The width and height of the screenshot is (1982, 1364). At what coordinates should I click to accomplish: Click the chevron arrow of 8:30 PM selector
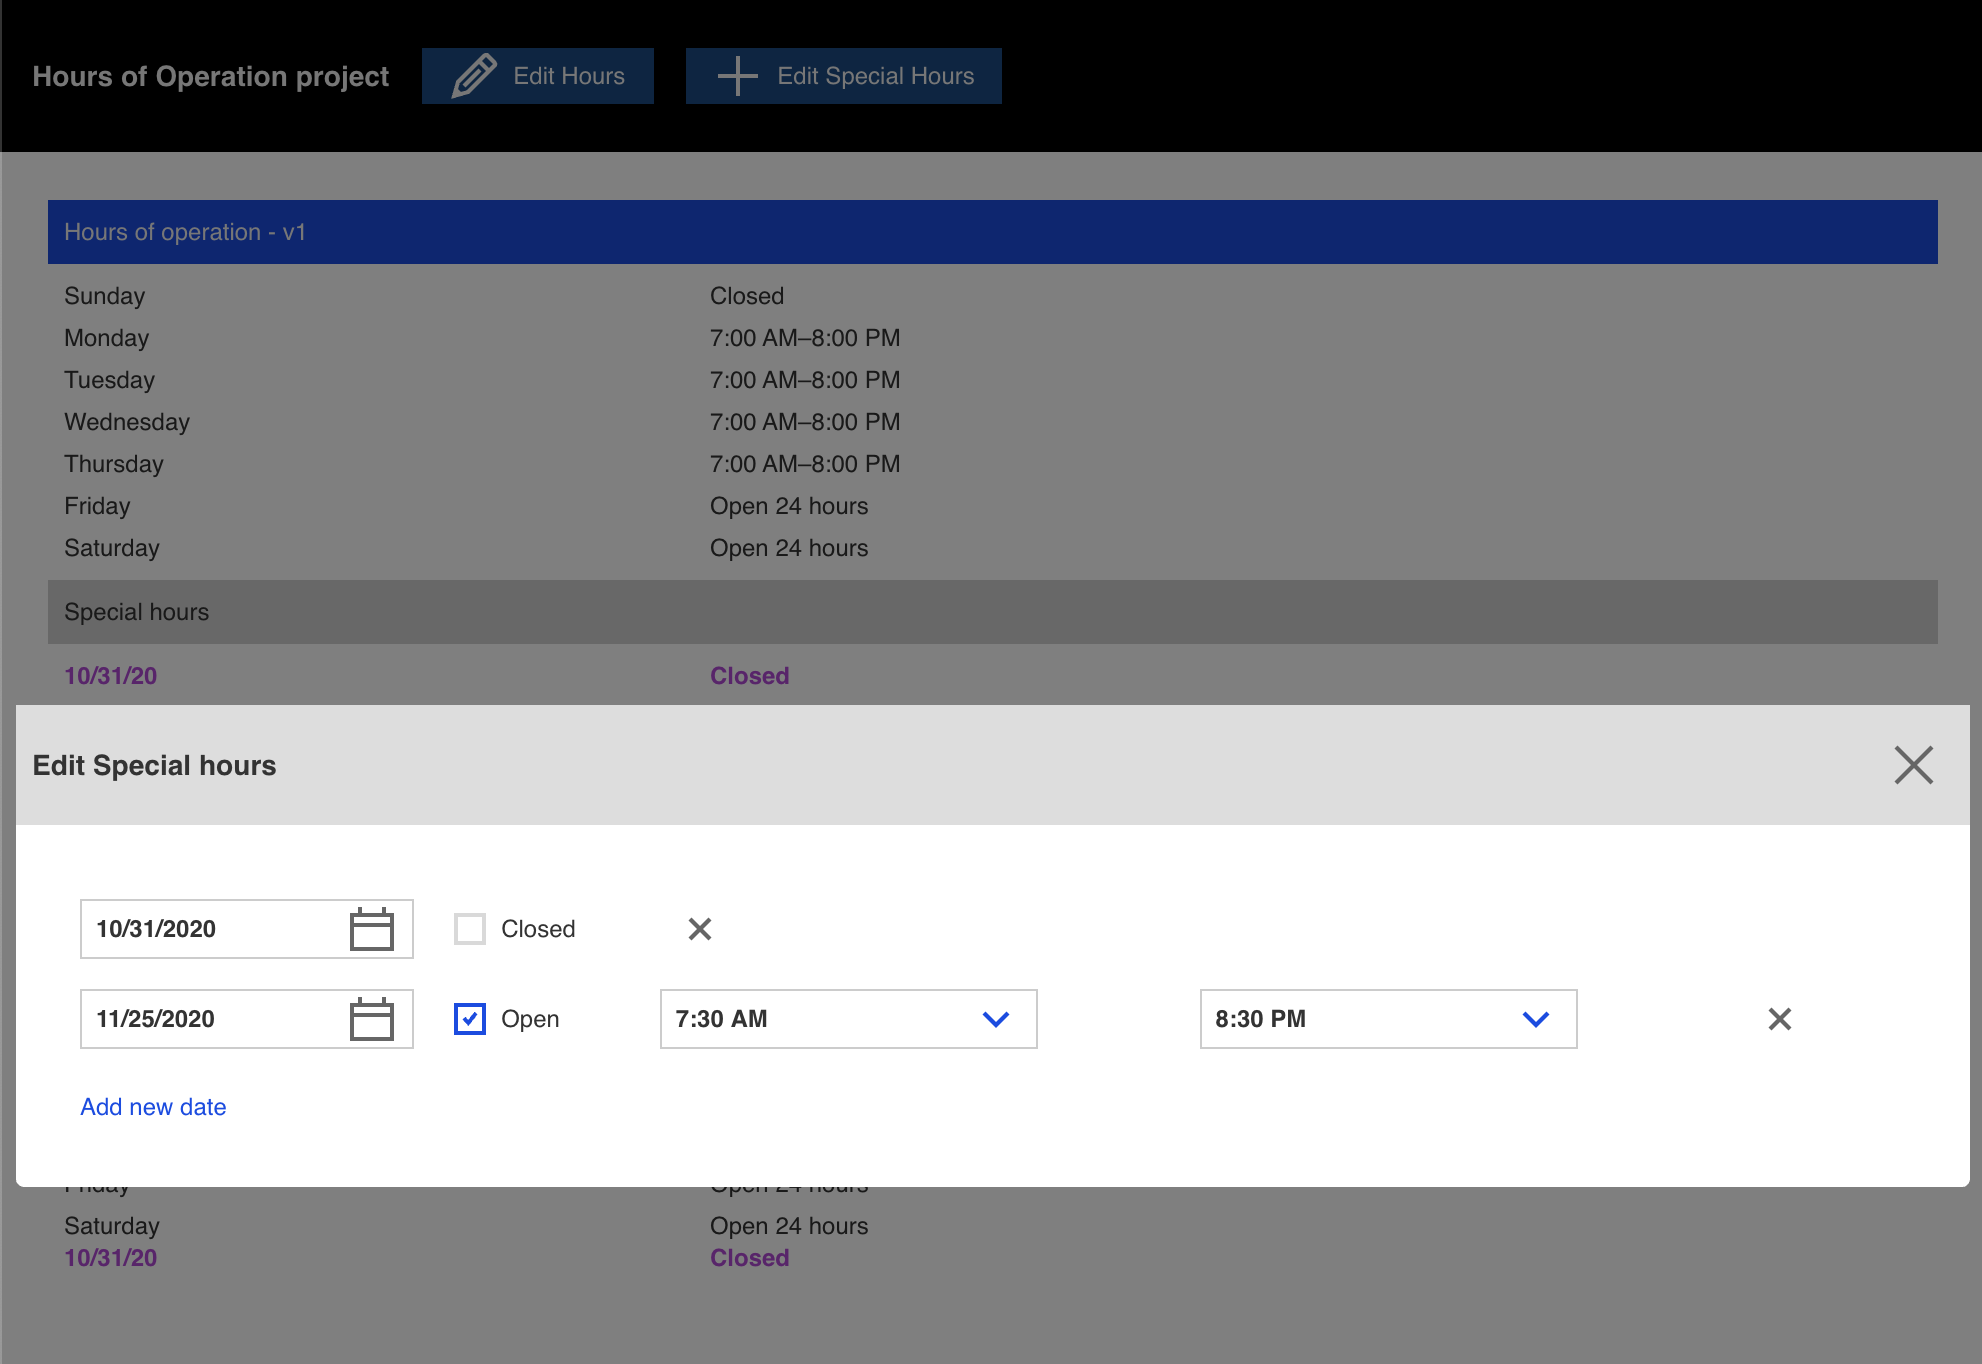pos(1535,1019)
